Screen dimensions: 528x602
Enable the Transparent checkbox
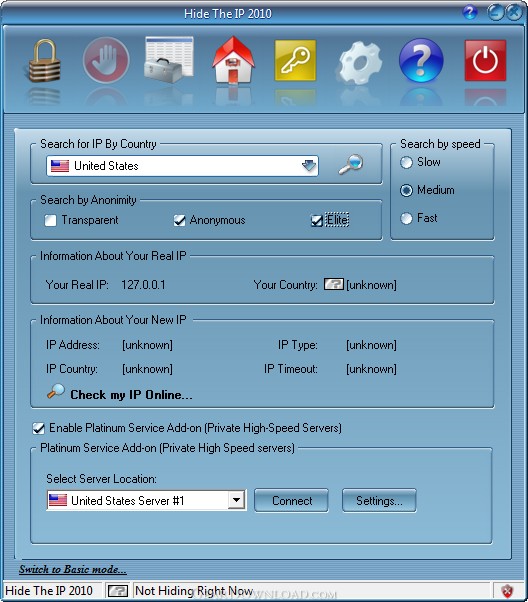(x=50, y=220)
